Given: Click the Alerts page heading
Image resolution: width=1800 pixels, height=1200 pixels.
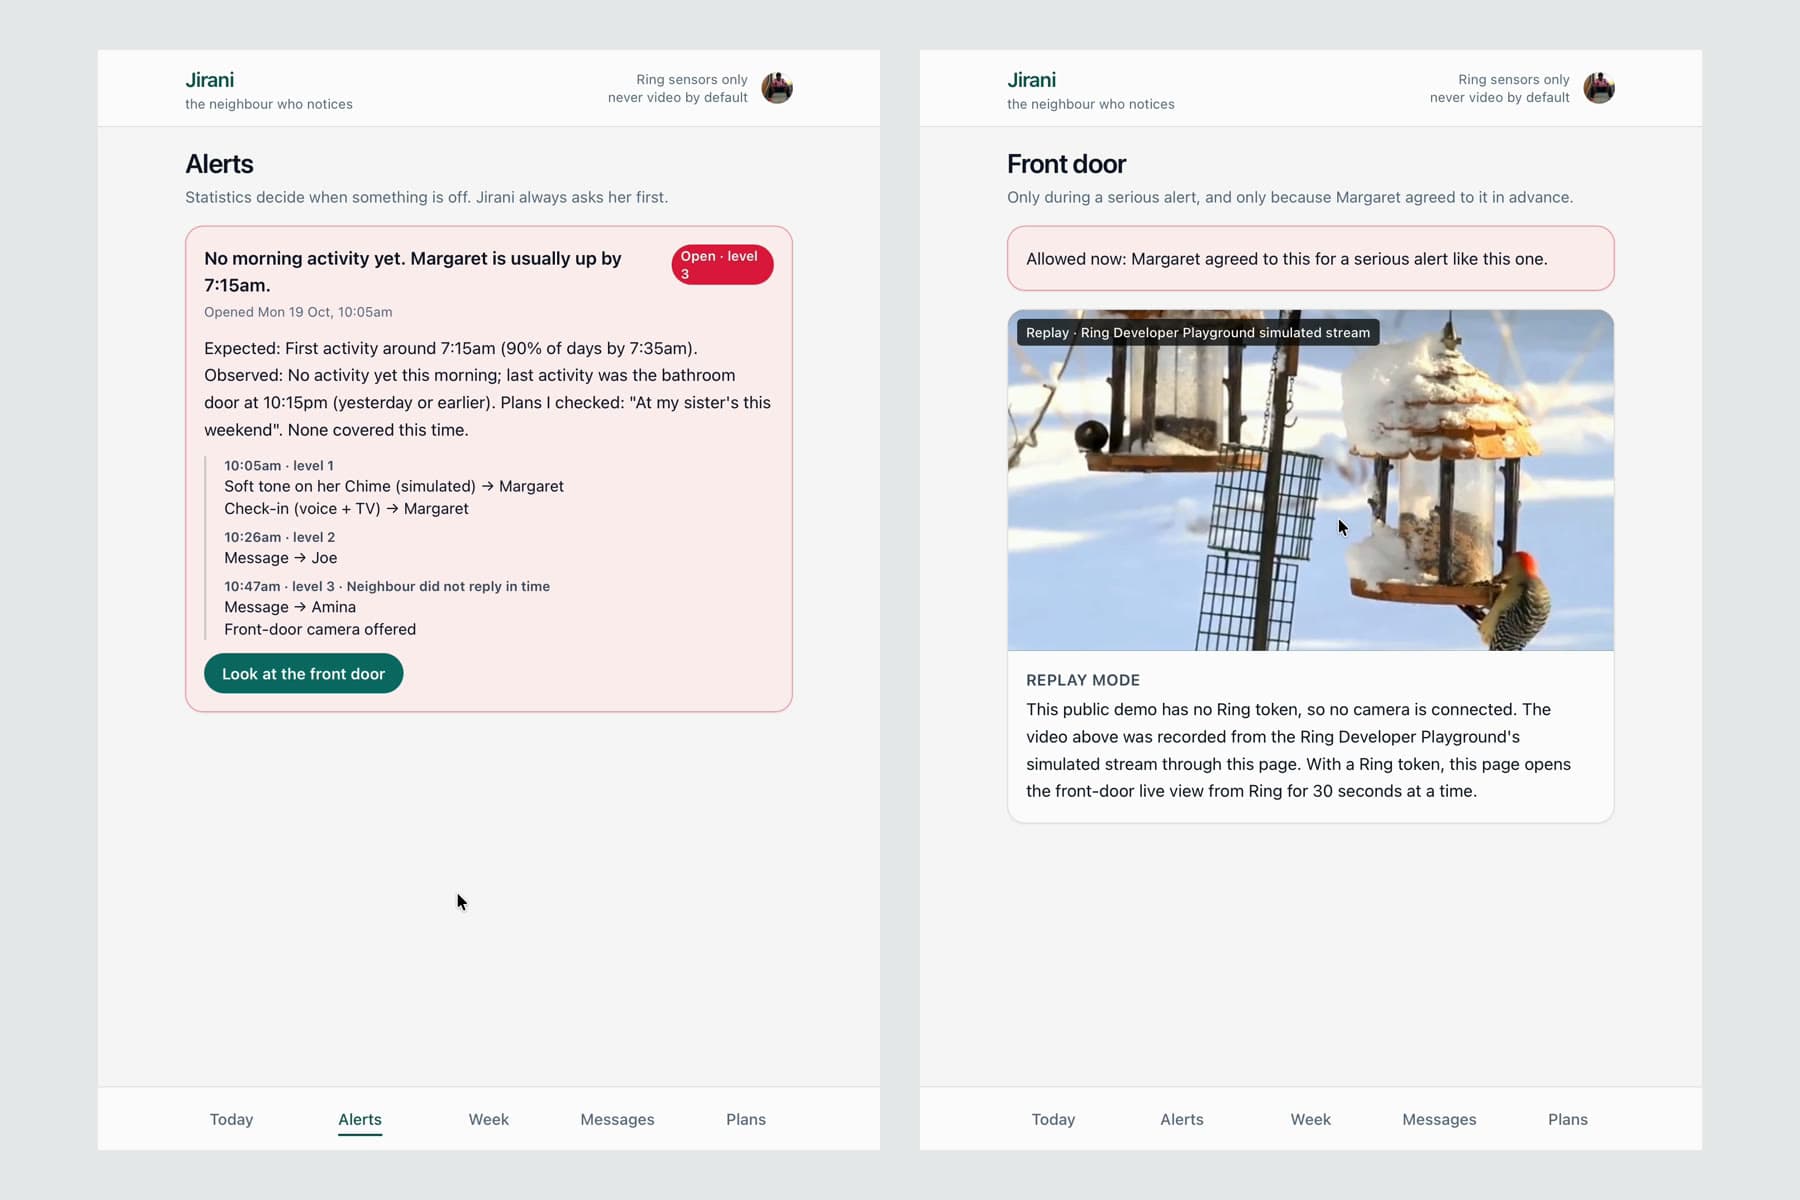Looking at the screenshot, I should 219,164.
